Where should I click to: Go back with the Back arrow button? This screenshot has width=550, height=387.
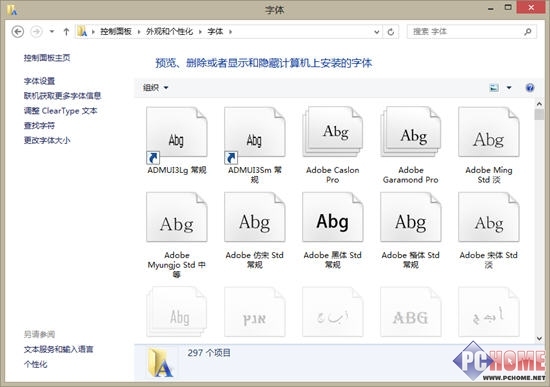coord(18,32)
